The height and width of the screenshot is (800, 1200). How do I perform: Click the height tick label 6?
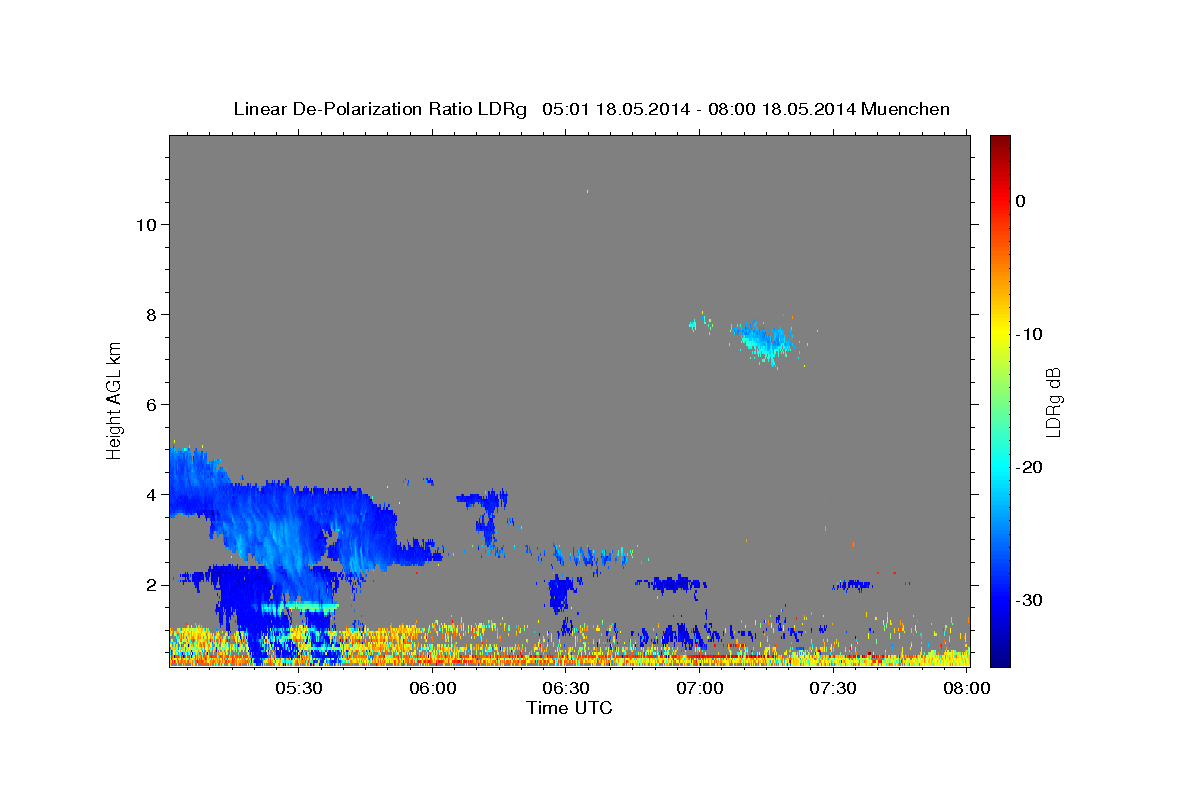coord(151,404)
